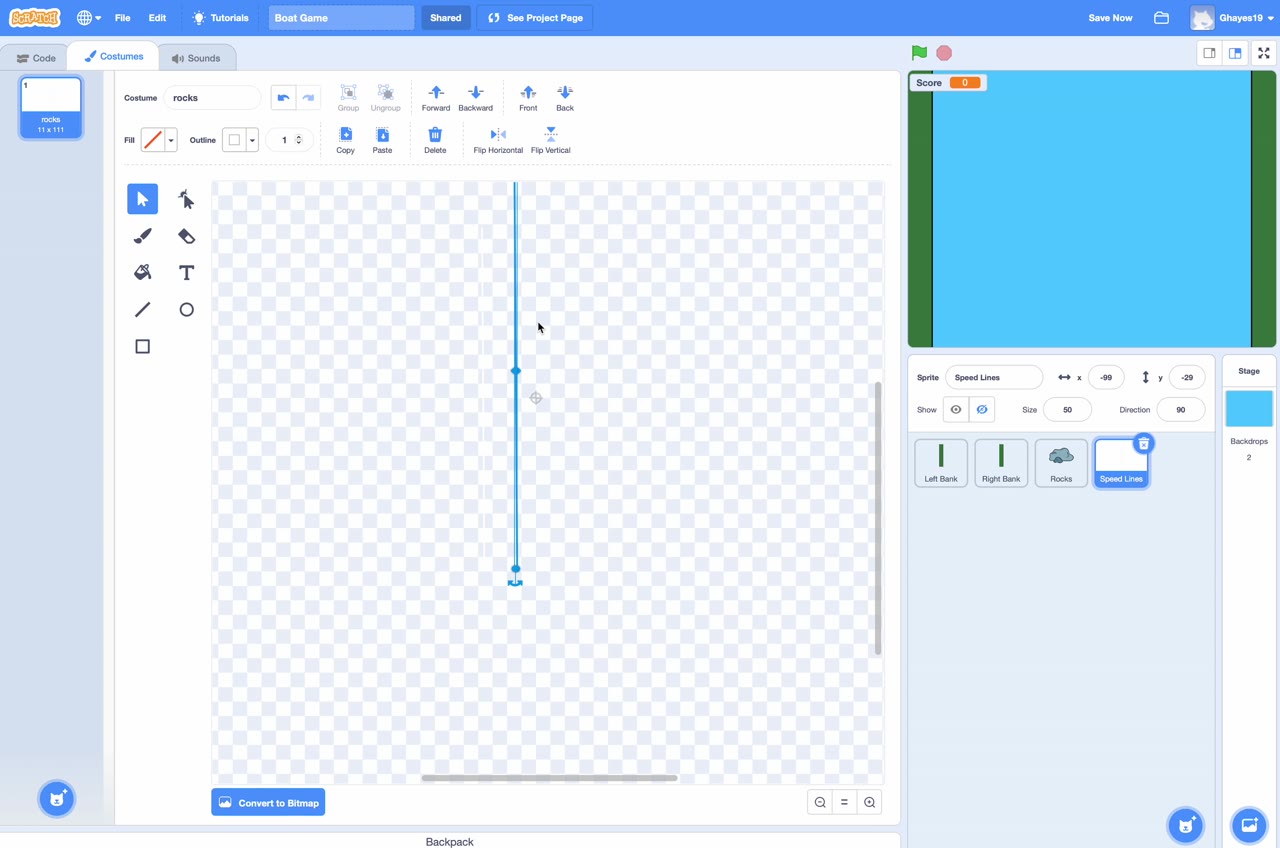The image size is (1280, 848).
Task: Select the Reshape tool
Action: (186, 199)
